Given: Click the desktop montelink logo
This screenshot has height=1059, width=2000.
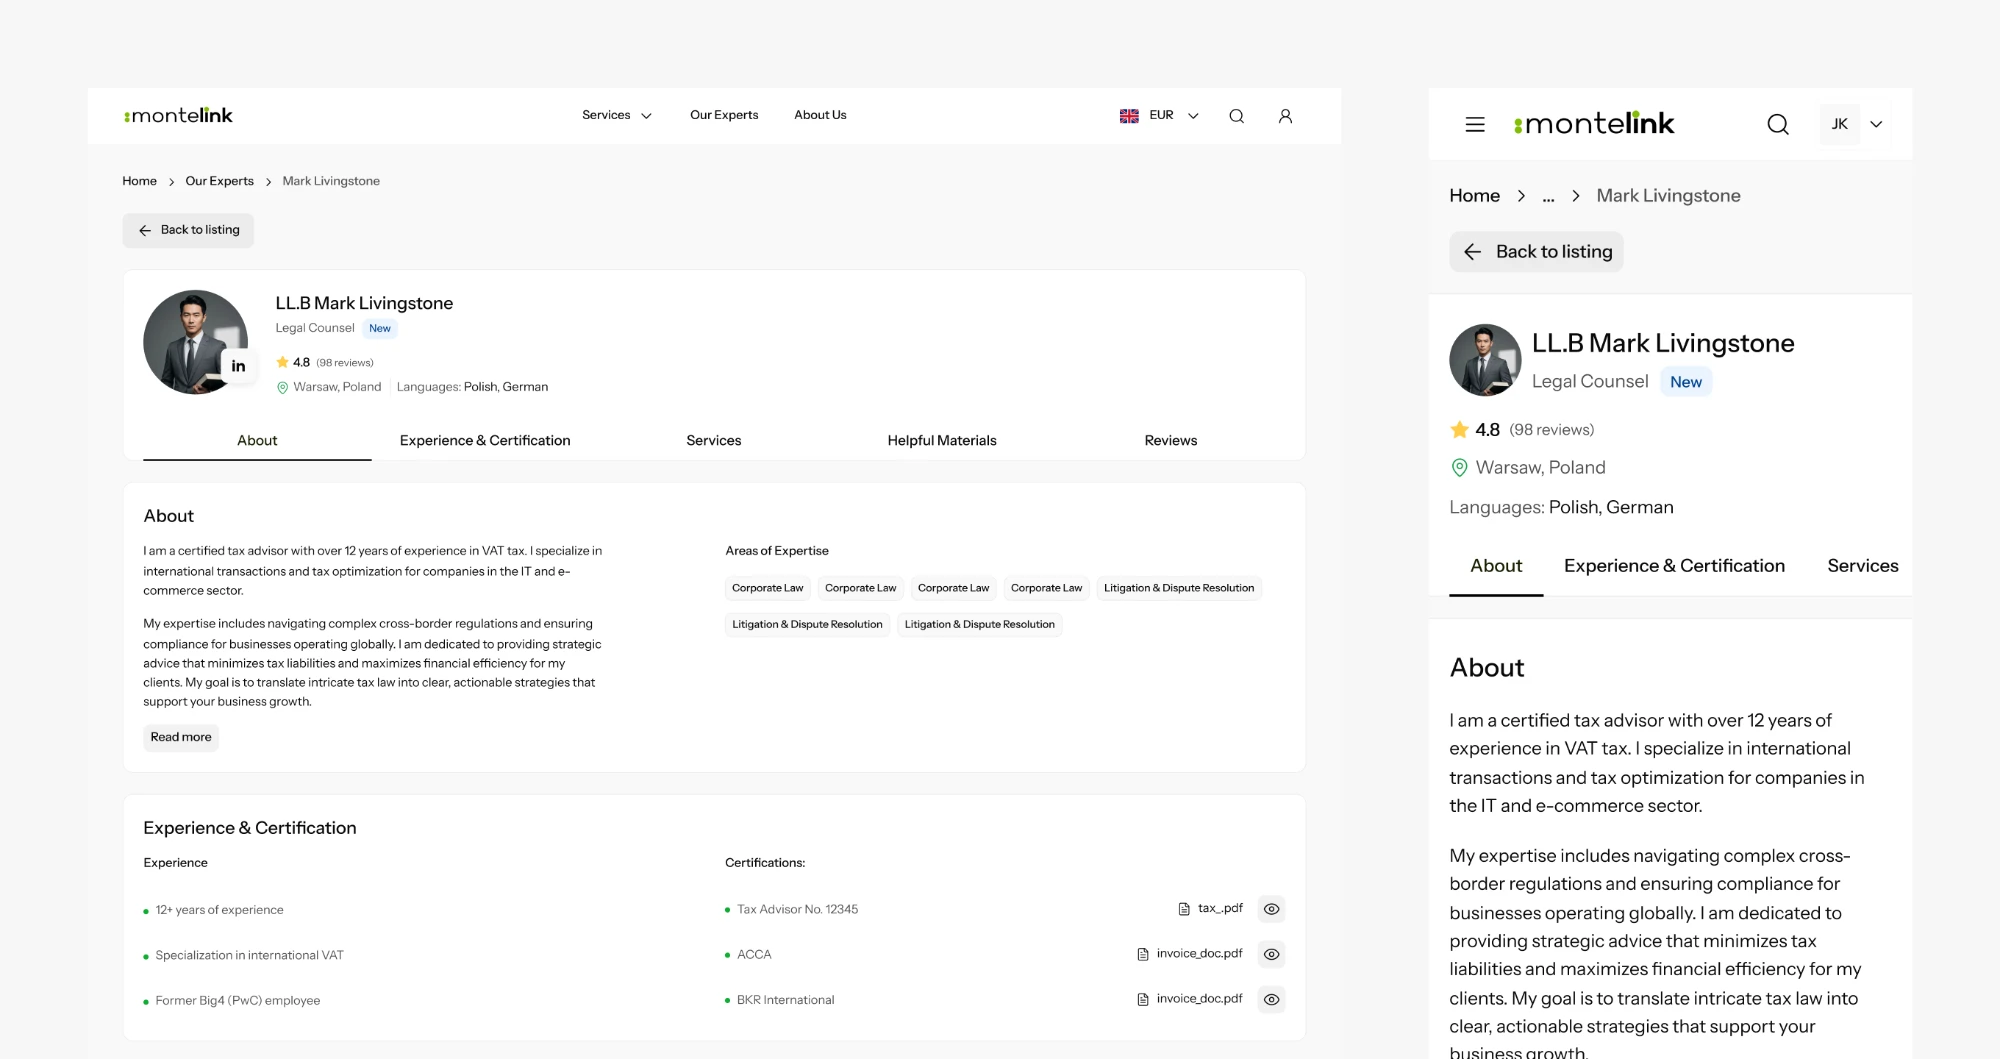Looking at the screenshot, I should click(x=178, y=115).
